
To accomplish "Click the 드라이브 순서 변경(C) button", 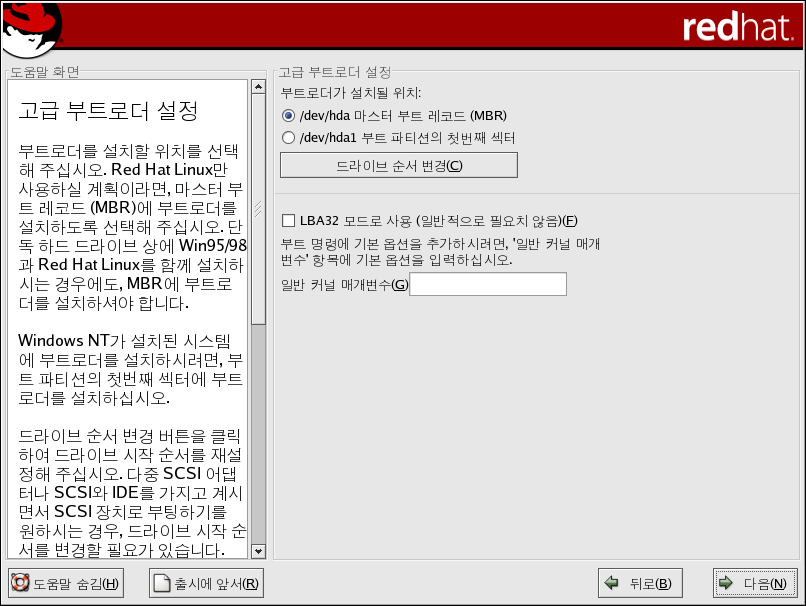I will 398,165.
